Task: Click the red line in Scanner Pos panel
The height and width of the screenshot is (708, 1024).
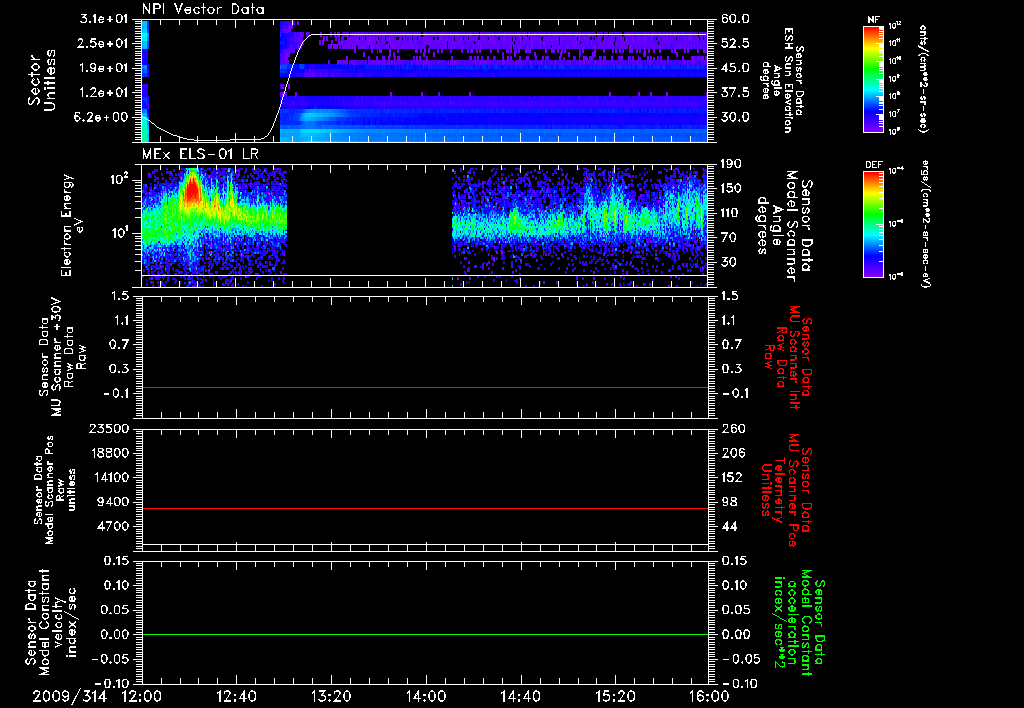Action: (x=424, y=508)
